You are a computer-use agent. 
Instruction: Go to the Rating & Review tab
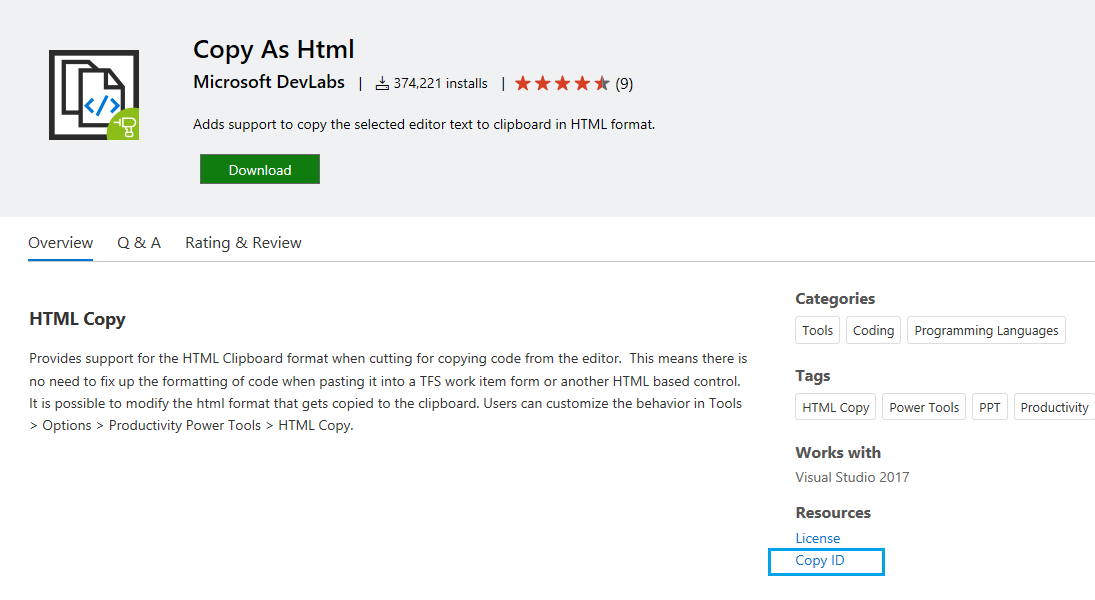point(243,243)
